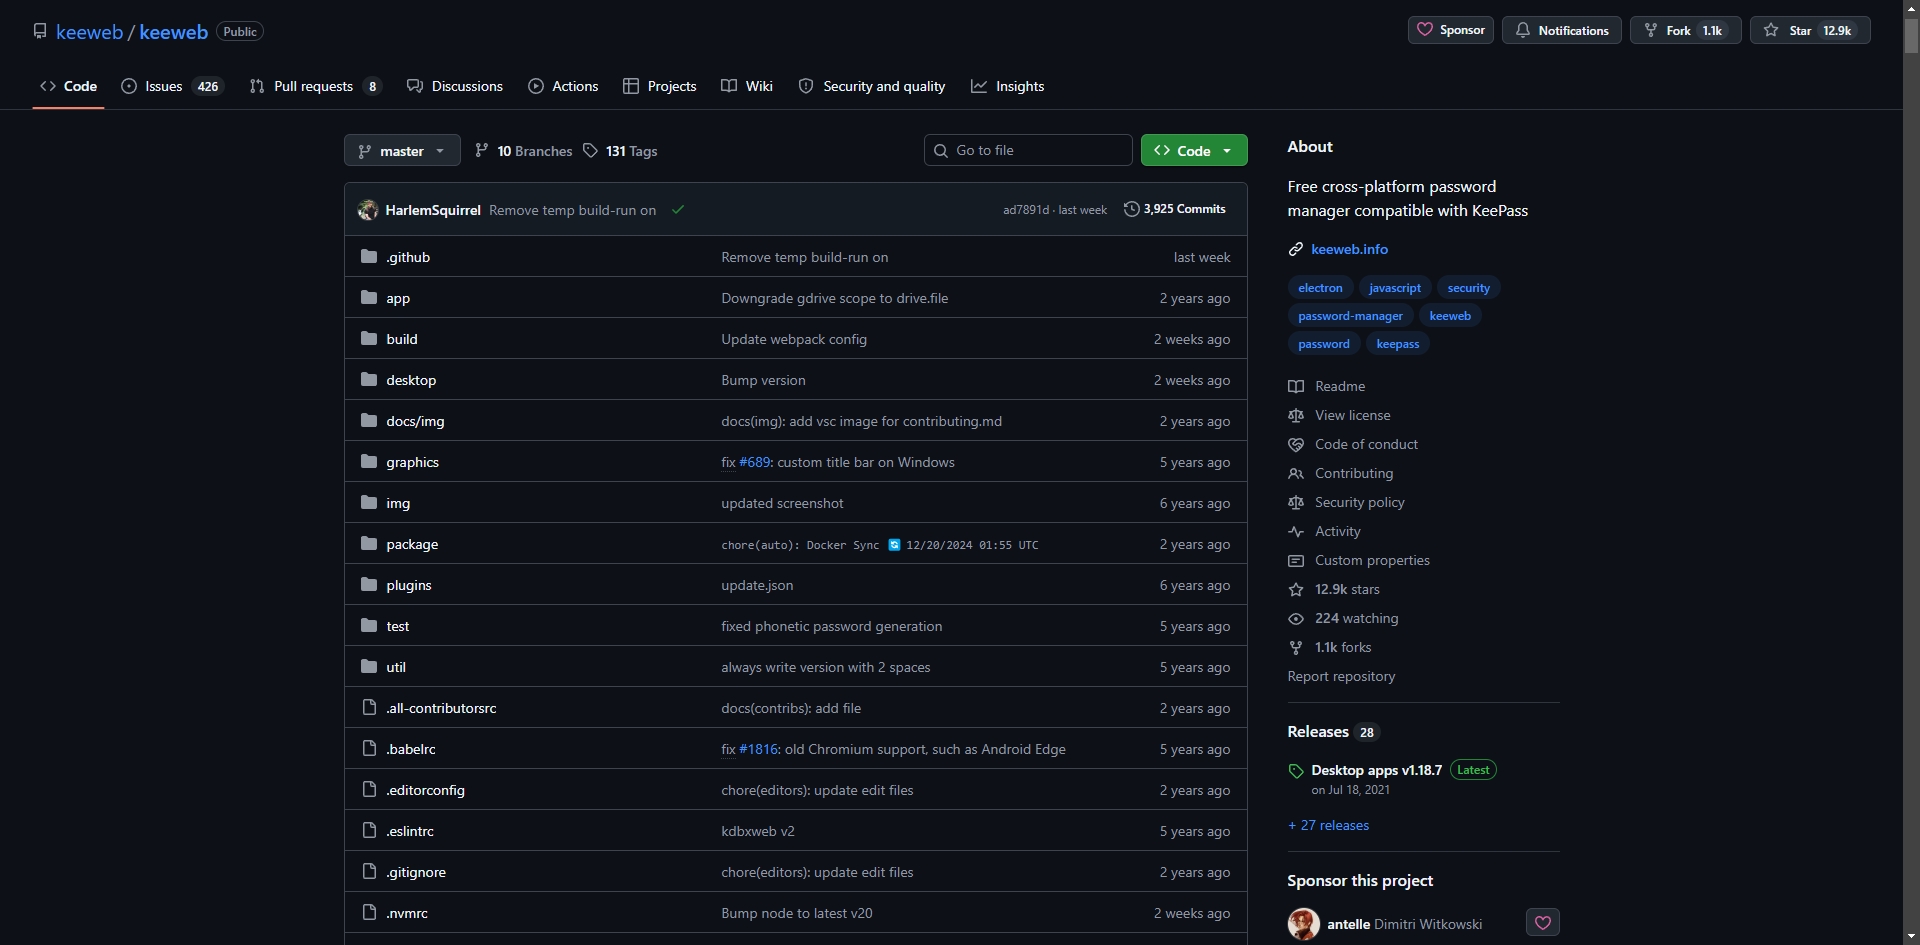View the + 27 releases link
The height and width of the screenshot is (945, 1920).
click(1328, 825)
